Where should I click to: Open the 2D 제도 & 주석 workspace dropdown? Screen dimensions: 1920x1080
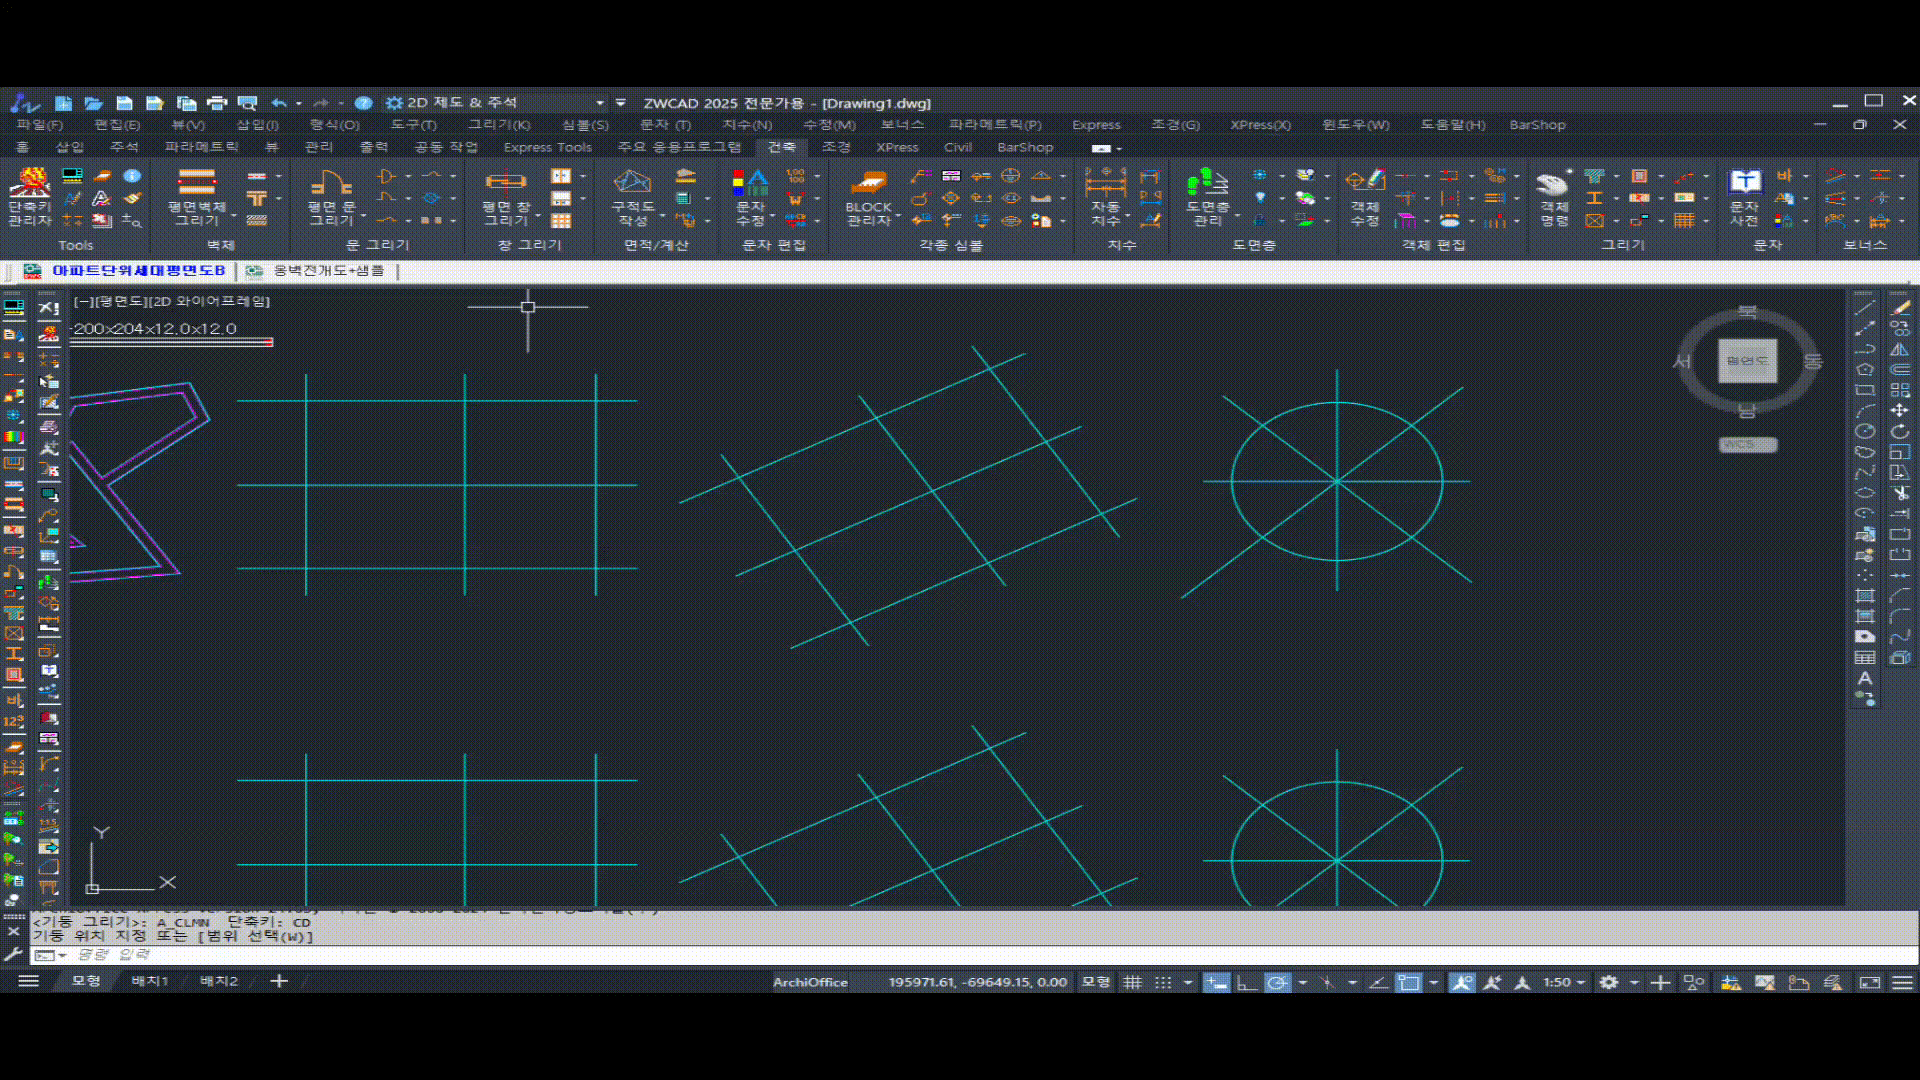[x=600, y=103]
